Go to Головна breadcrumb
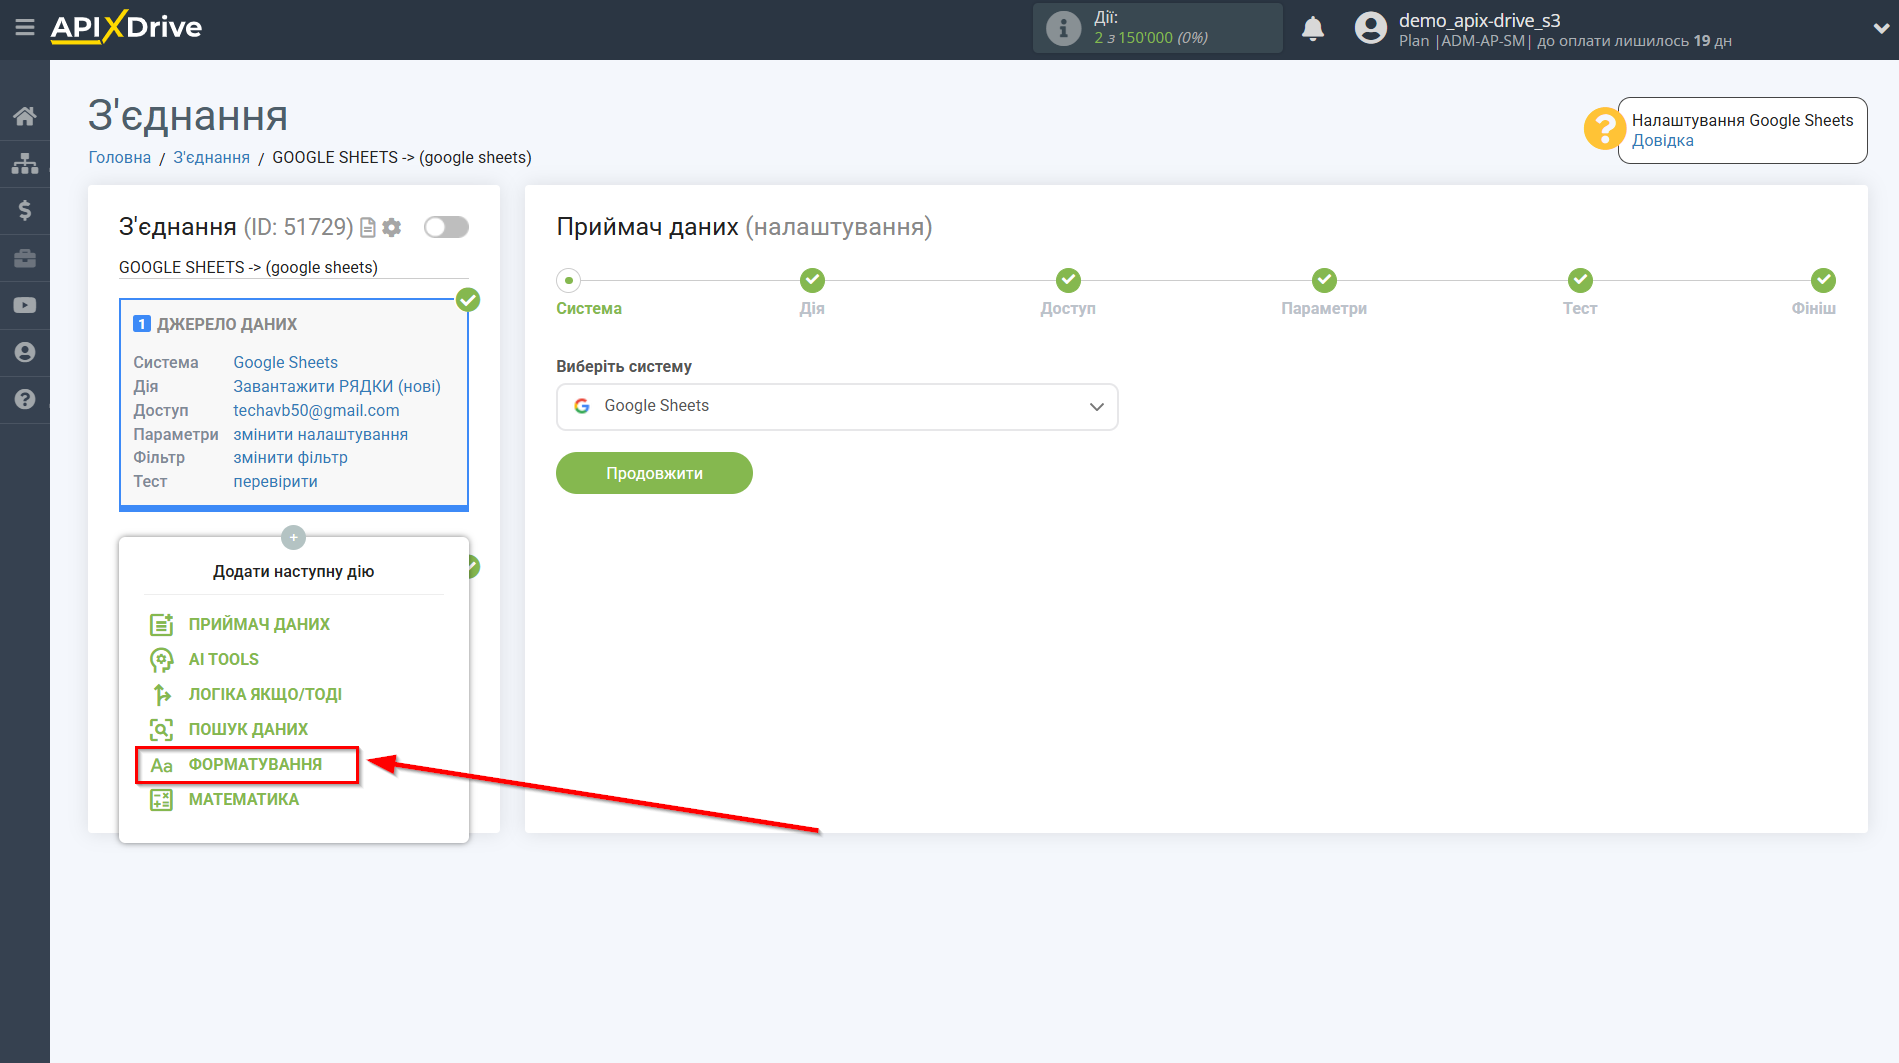Screen dimensions: 1899x1063 point(119,158)
